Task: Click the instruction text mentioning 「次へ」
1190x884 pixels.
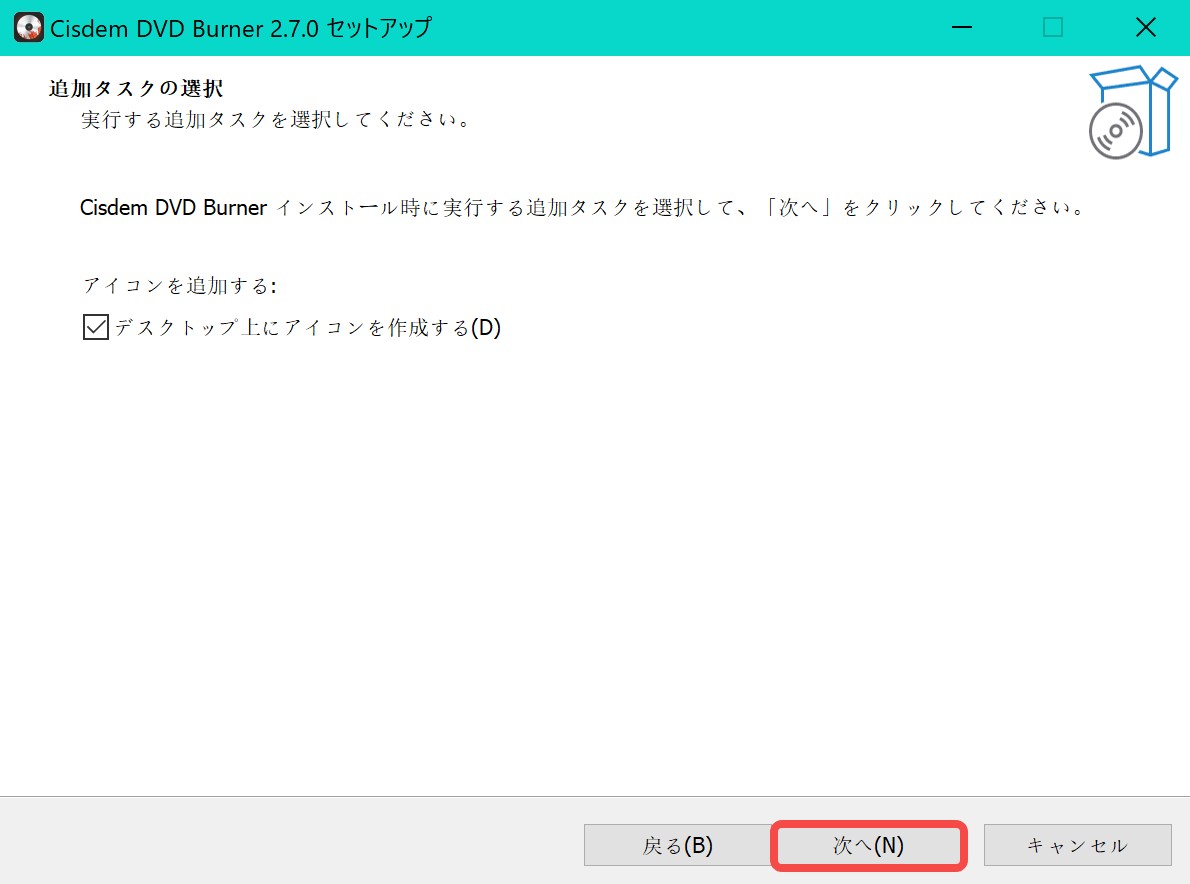Action: point(584,207)
